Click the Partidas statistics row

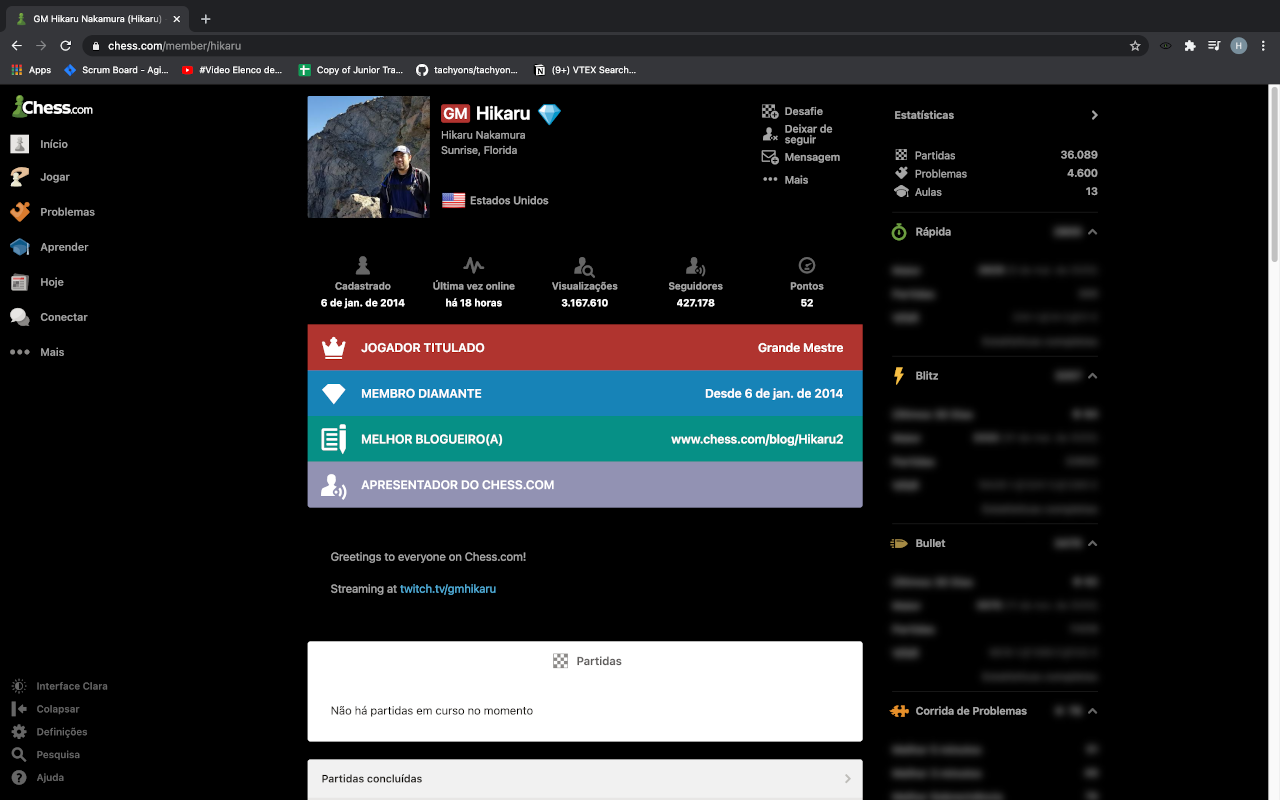(996, 155)
